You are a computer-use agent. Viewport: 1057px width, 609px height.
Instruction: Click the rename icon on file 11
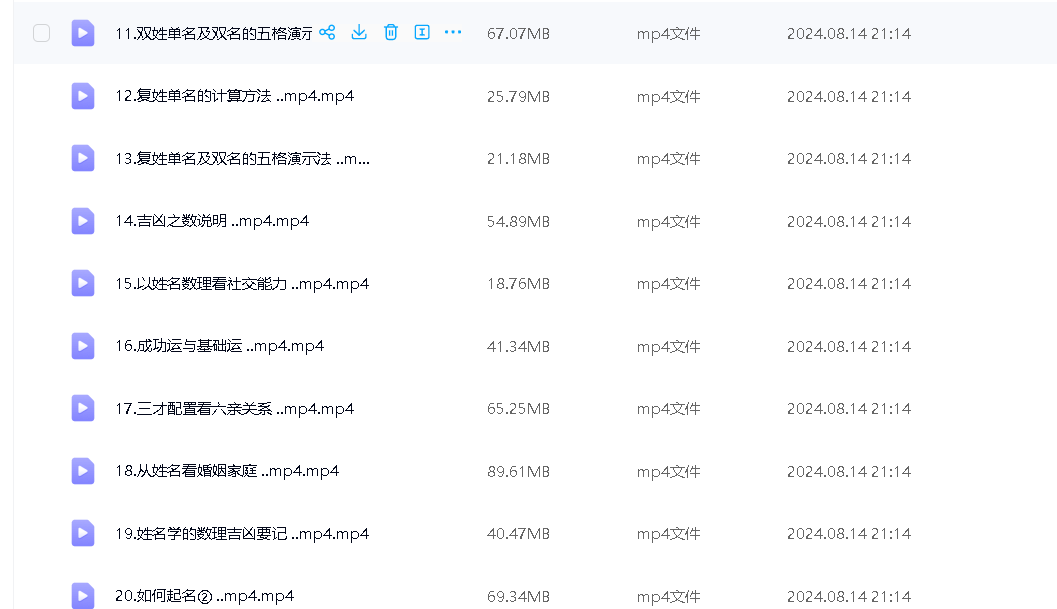(422, 33)
